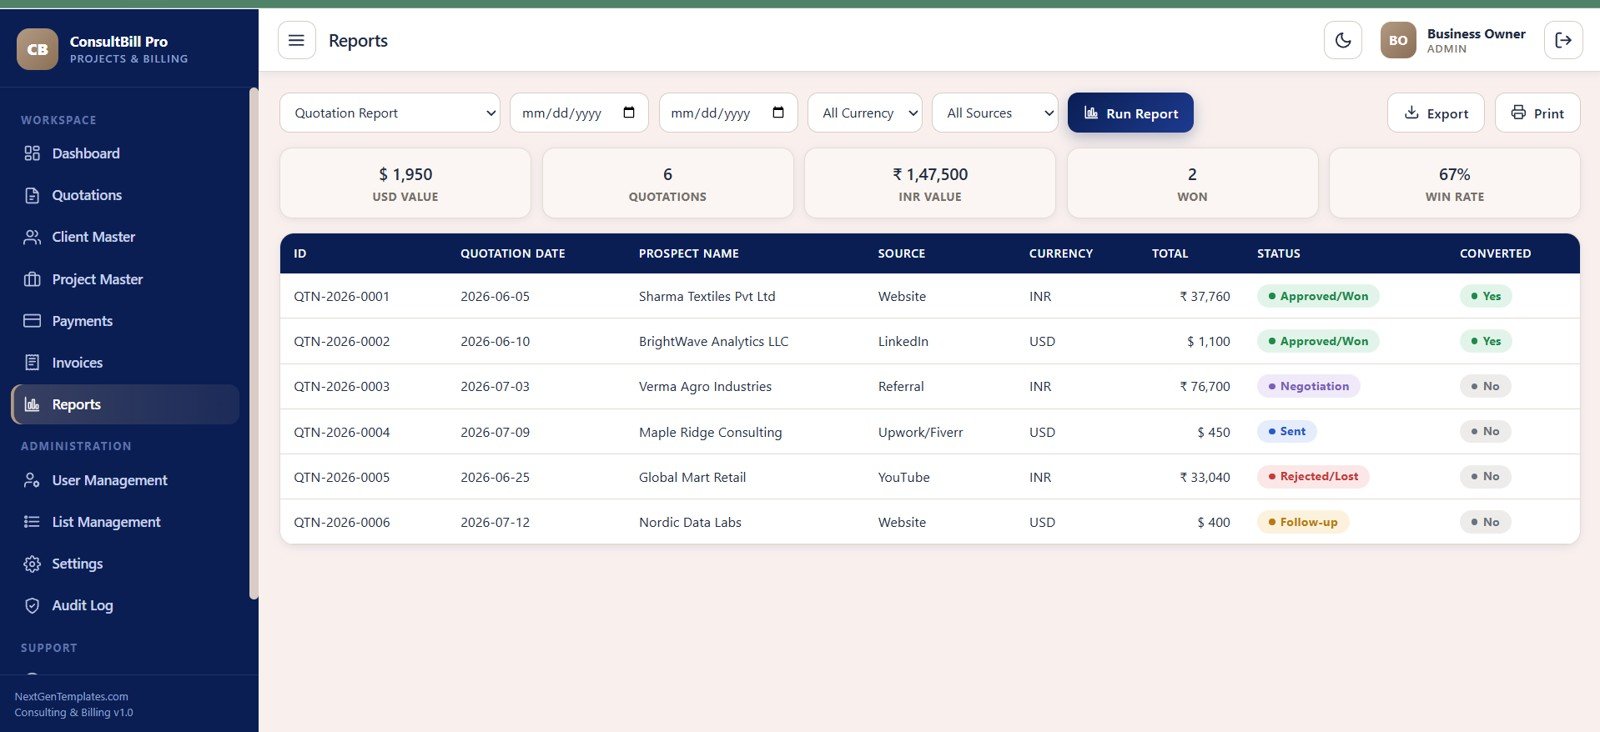Click the end date input field
The width and height of the screenshot is (1600, 732).
(x=728, y=113)
